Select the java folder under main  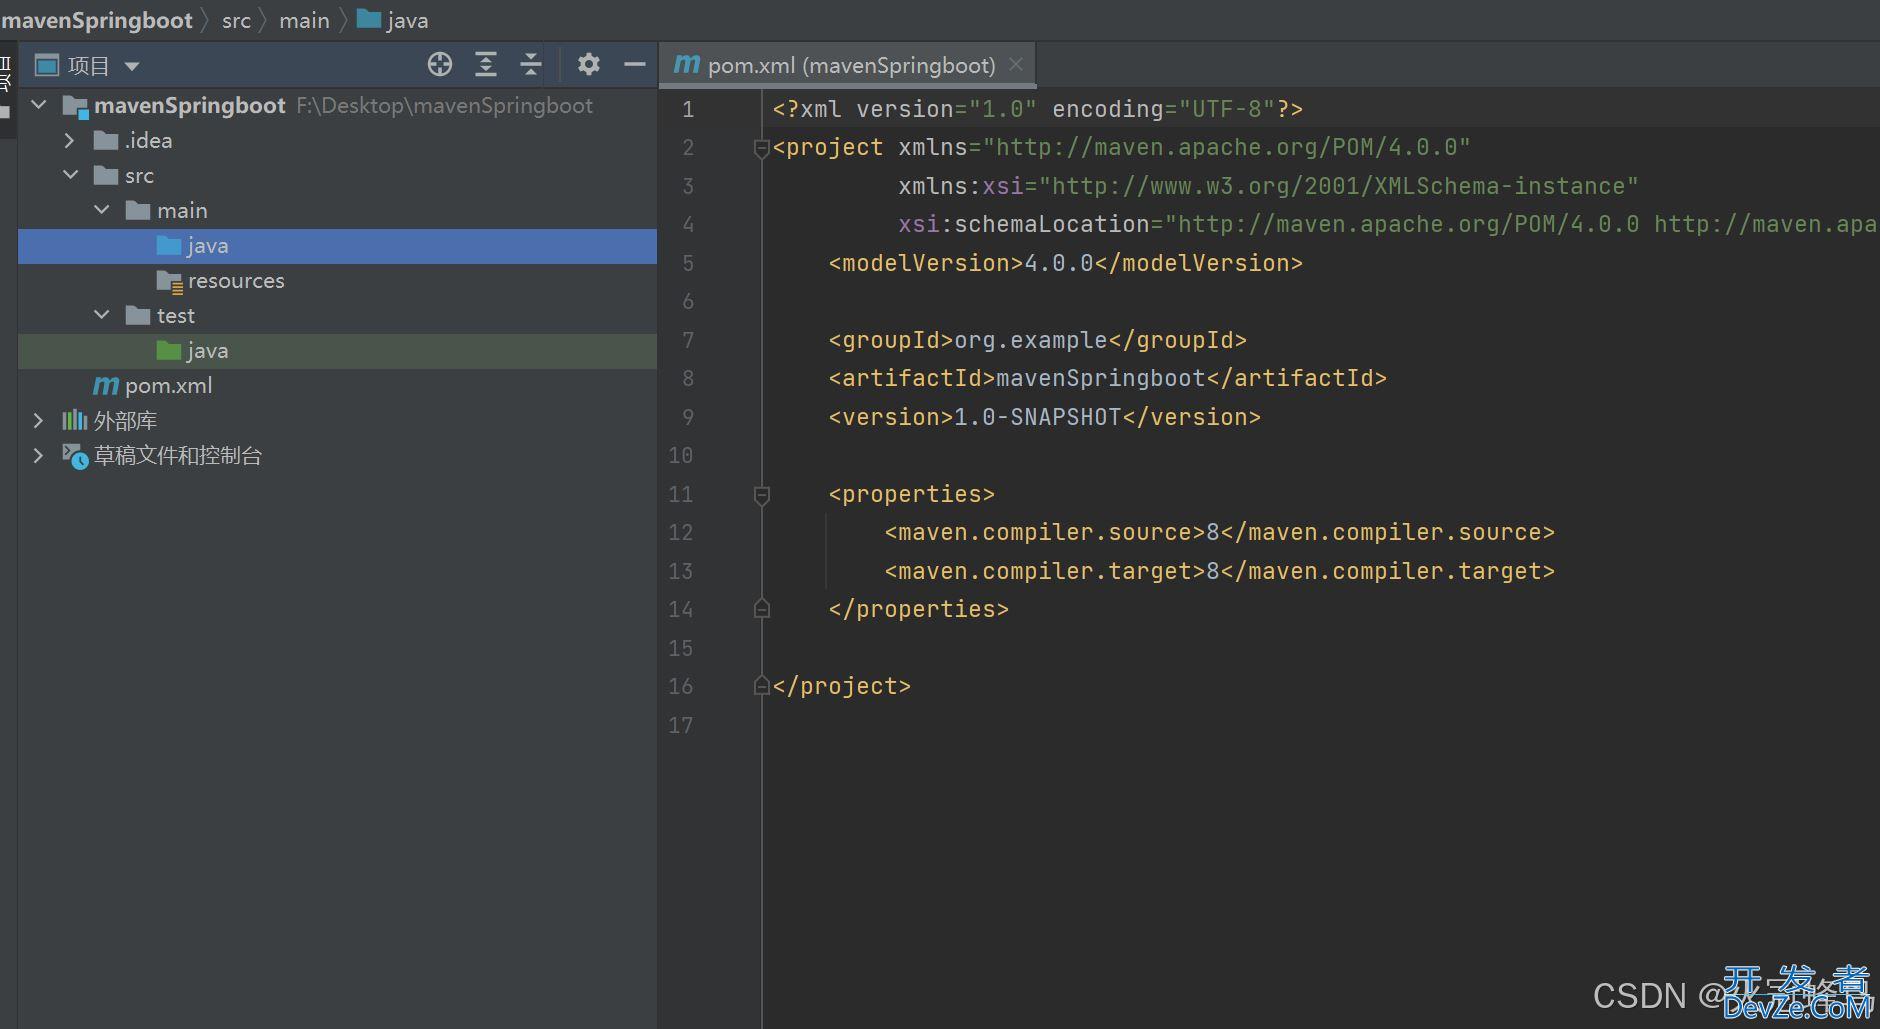[x=337, y=246]
